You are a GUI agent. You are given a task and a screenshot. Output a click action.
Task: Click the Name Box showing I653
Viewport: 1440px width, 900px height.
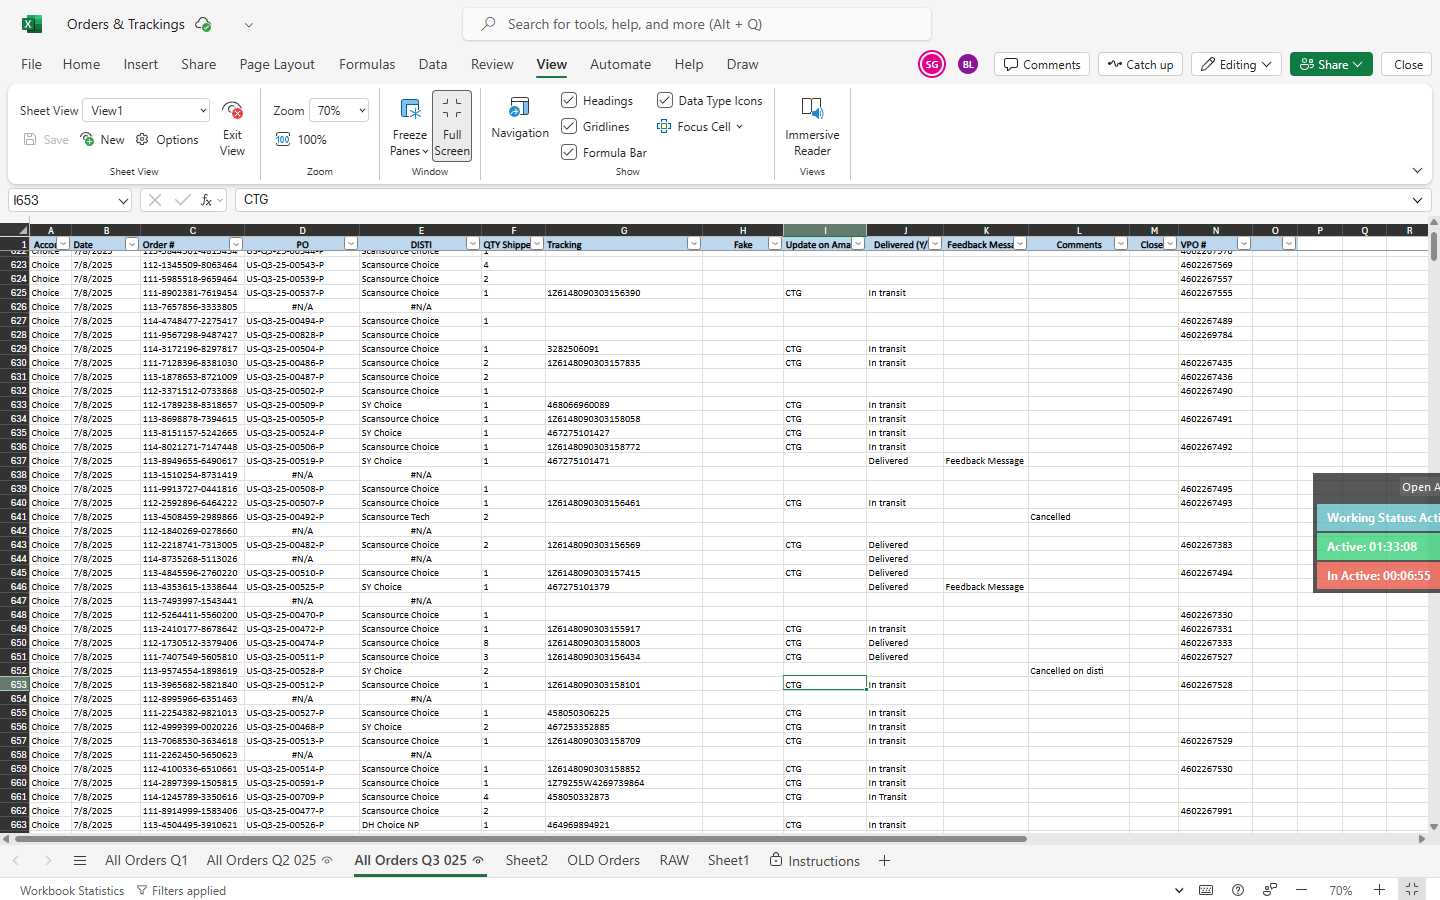click(70, 200)
